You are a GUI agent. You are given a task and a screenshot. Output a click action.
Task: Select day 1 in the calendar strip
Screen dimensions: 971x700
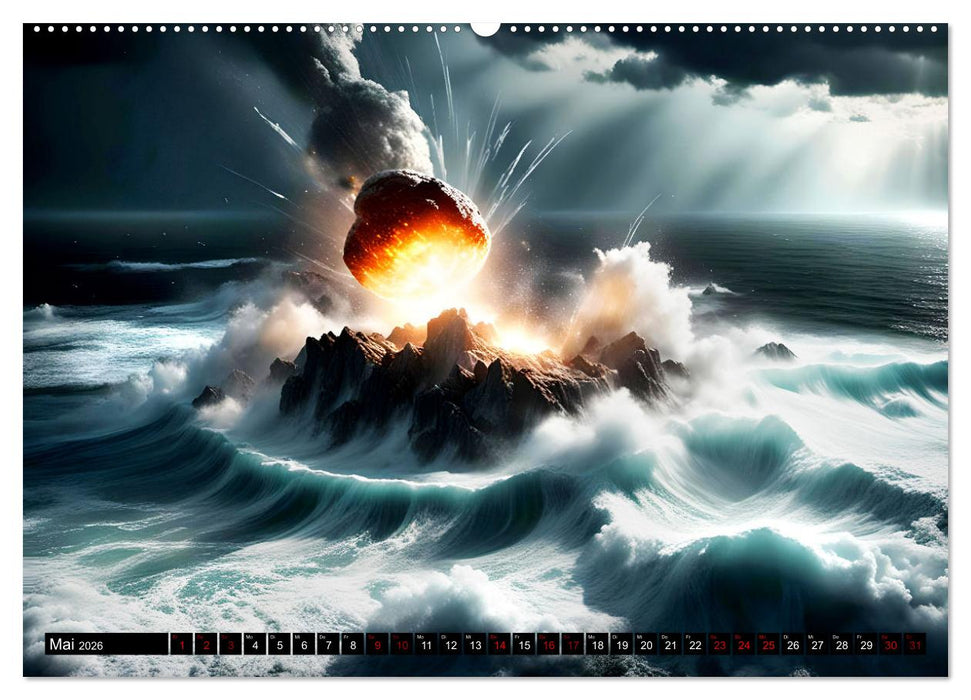coord(182,645)
